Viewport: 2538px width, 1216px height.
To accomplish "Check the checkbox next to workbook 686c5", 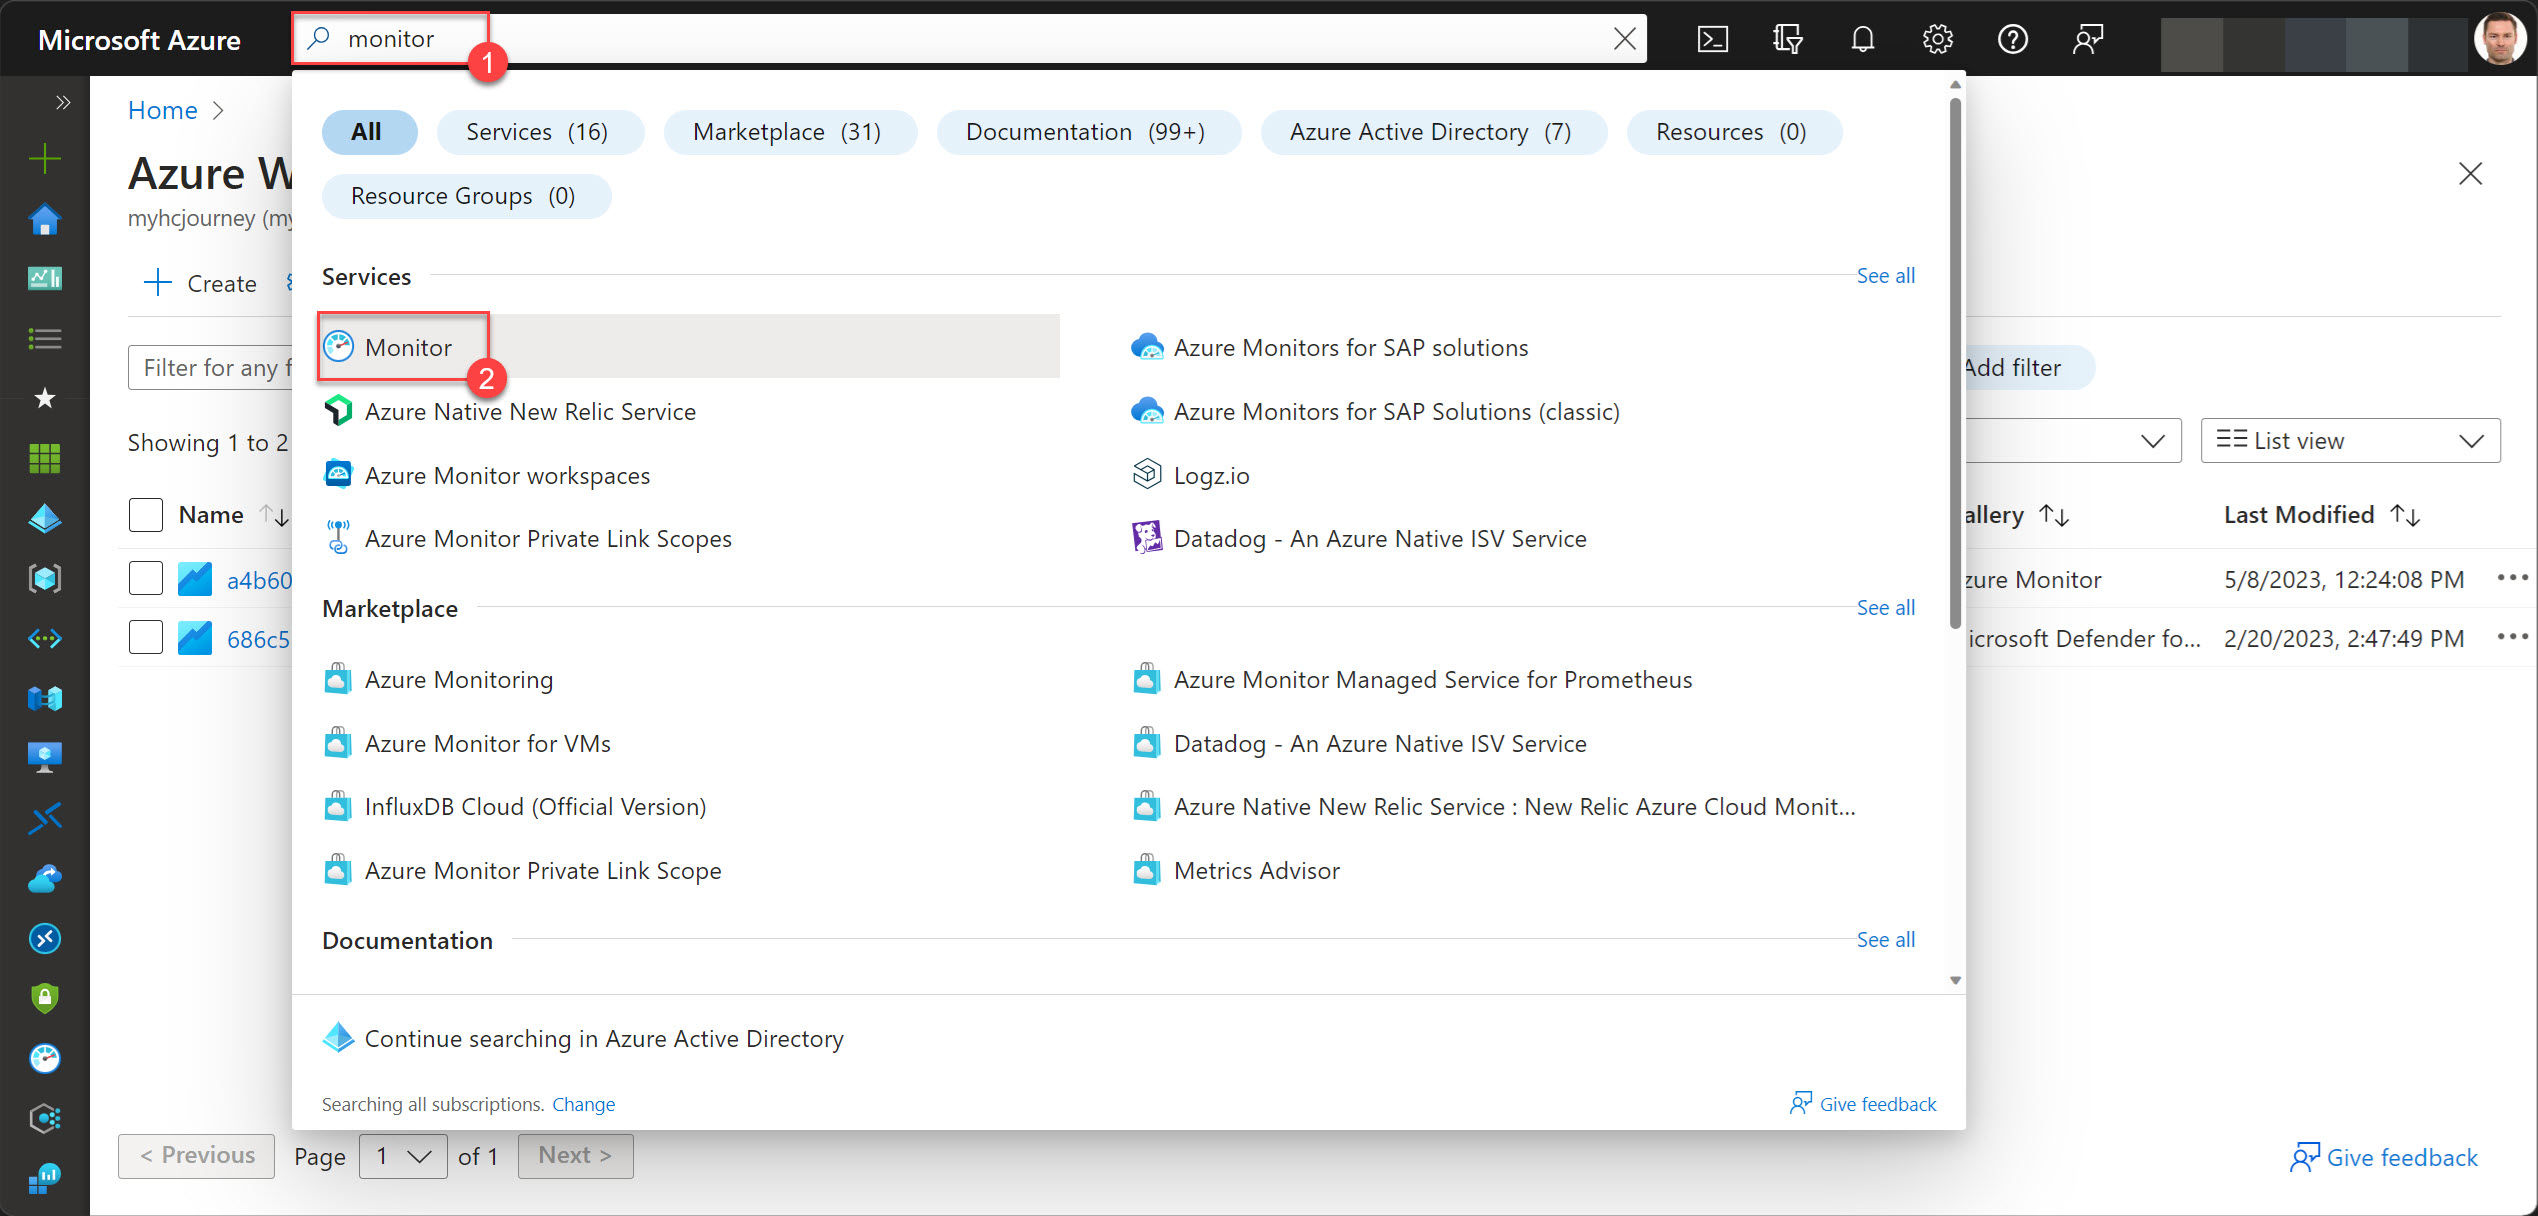I will 145,637.
